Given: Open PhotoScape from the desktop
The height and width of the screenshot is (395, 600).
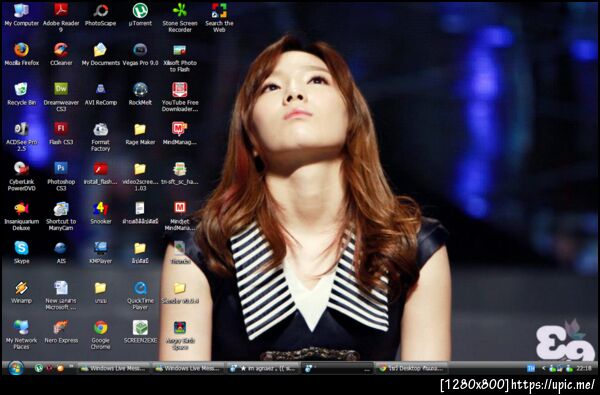Looking at the screenshot, I should (x=101, y=15).
